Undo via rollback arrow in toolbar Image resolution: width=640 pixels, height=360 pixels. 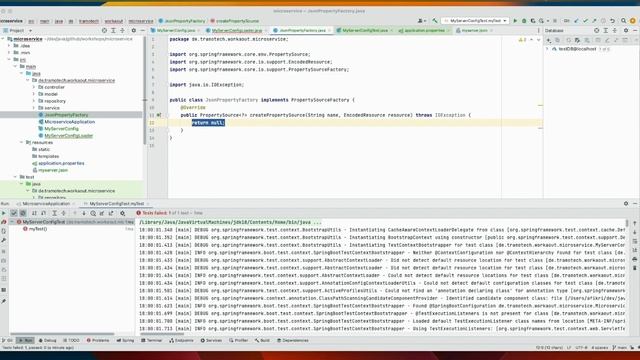tap(613, 21)
